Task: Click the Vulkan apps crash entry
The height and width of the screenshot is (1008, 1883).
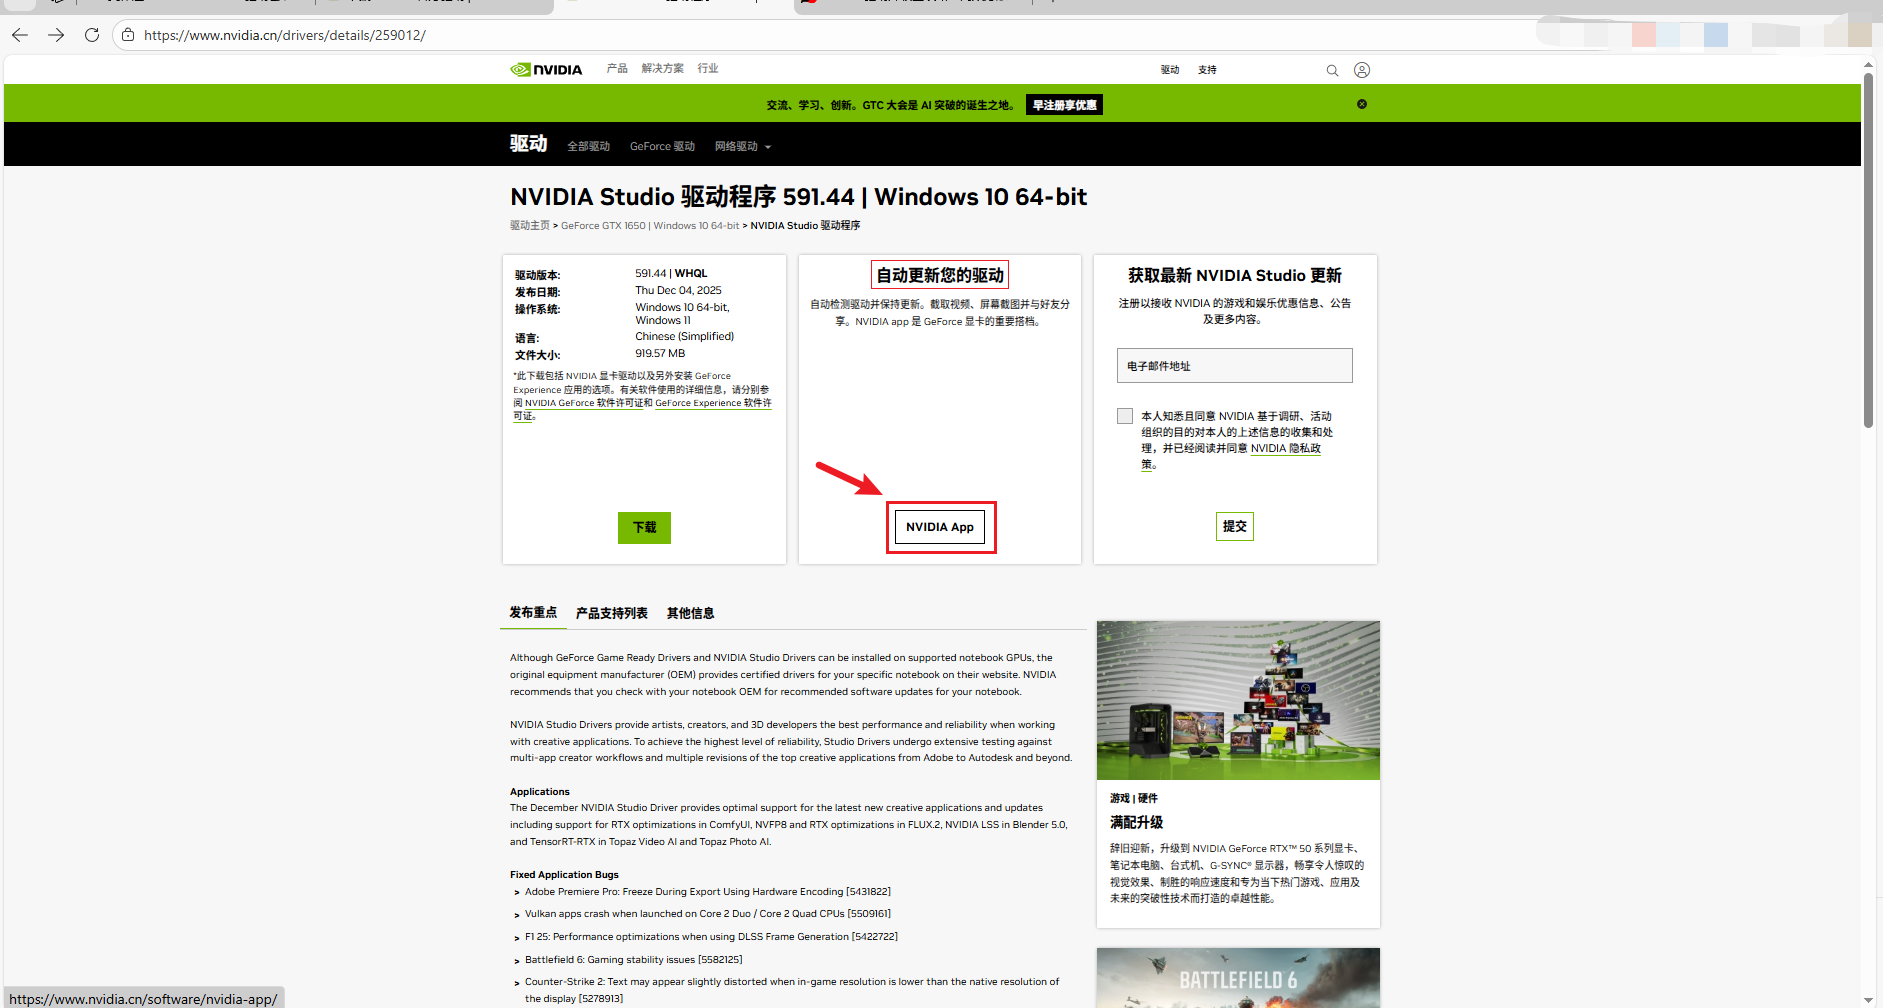Action: coord(707,913)
